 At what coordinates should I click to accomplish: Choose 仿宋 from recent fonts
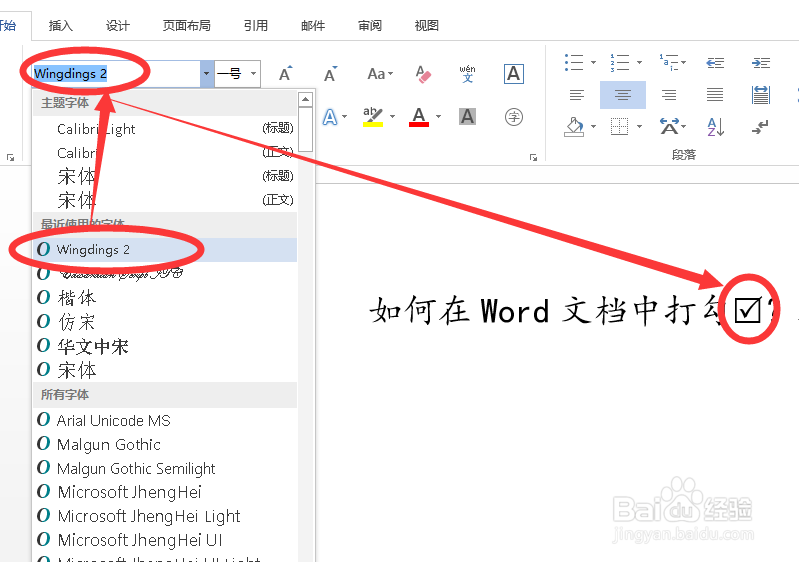[165, 322]
